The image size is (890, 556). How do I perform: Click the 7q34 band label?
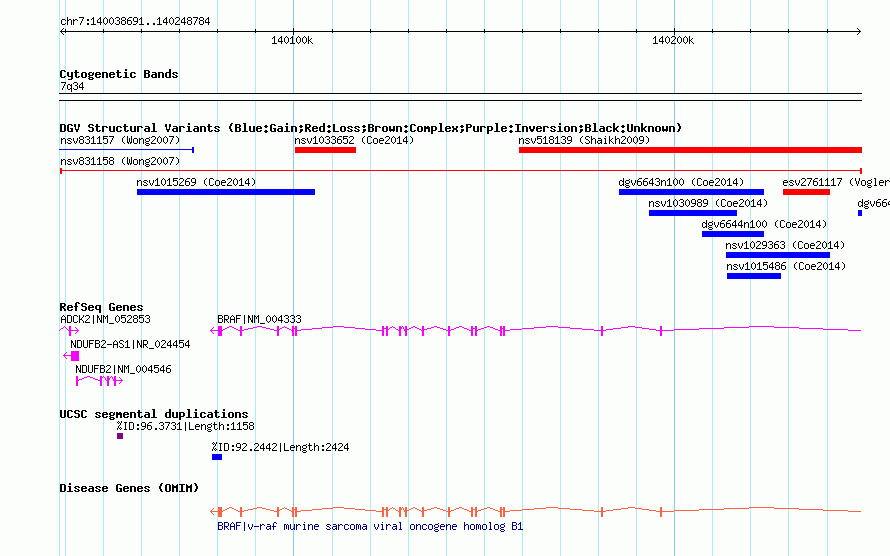[x=72, y=86]
